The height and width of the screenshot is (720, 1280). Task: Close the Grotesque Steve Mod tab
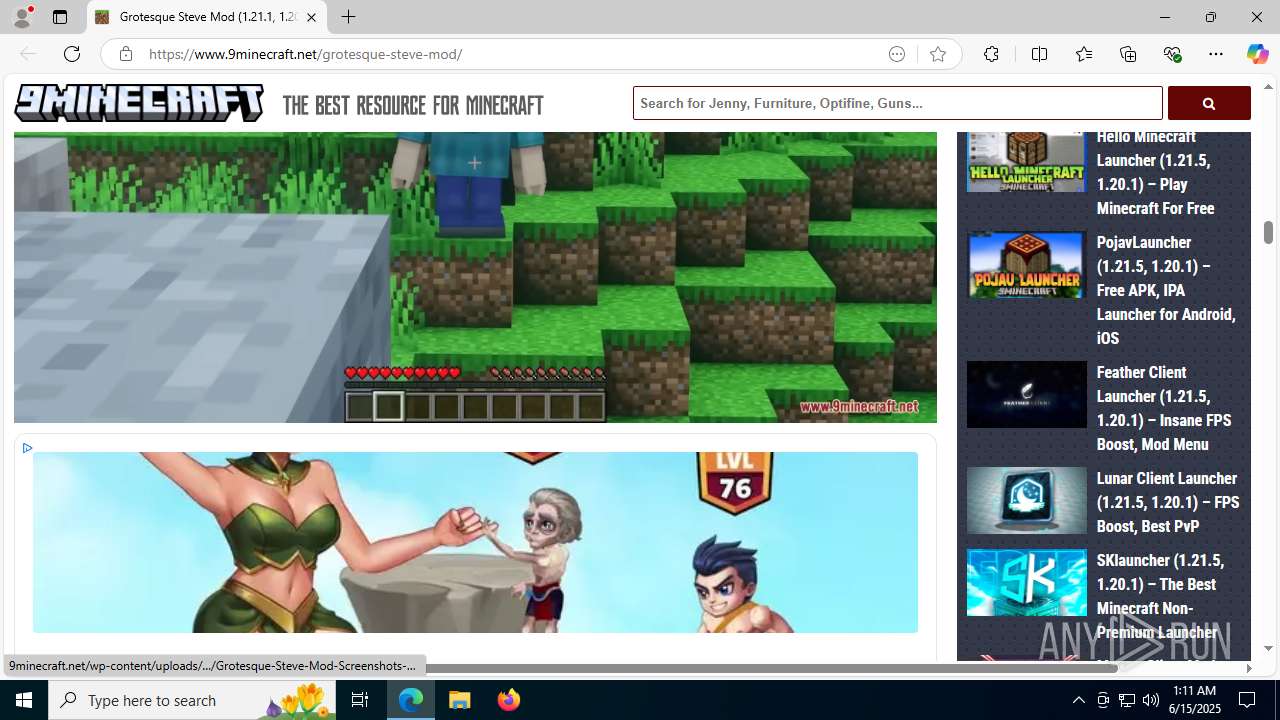[x=311, y=17]
